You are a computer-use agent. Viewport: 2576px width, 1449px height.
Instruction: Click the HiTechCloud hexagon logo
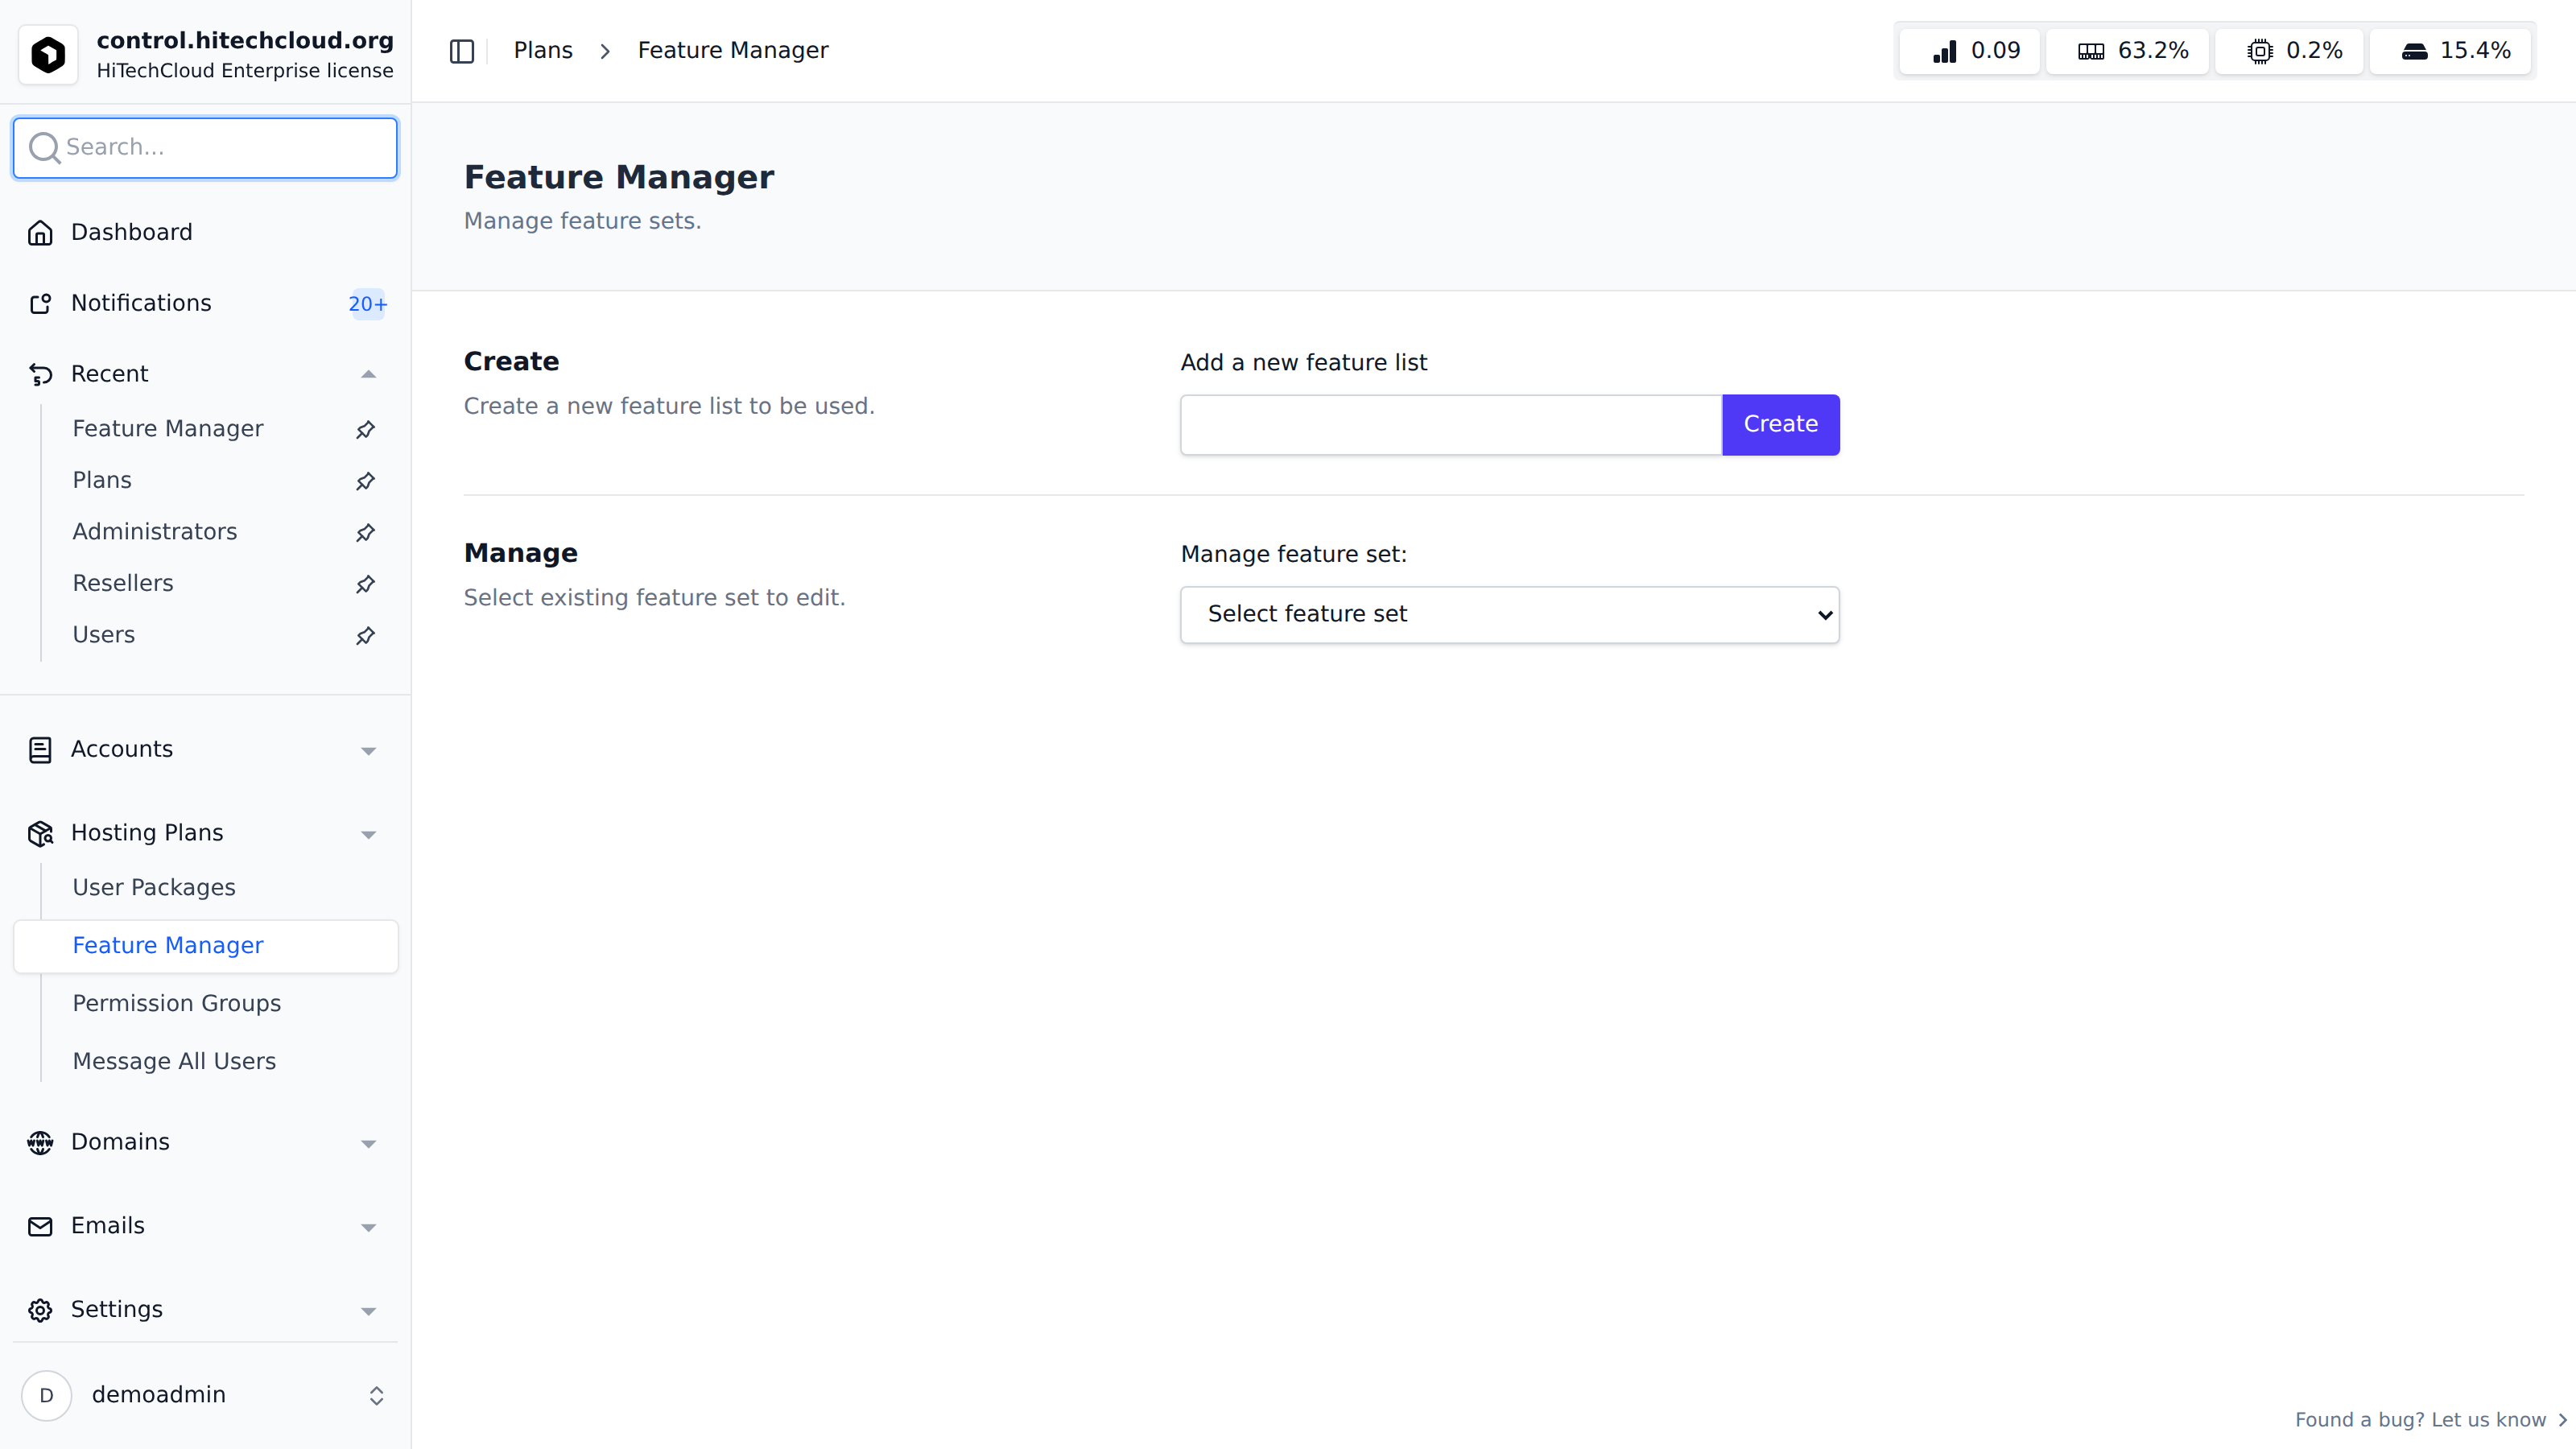(48, 54)
